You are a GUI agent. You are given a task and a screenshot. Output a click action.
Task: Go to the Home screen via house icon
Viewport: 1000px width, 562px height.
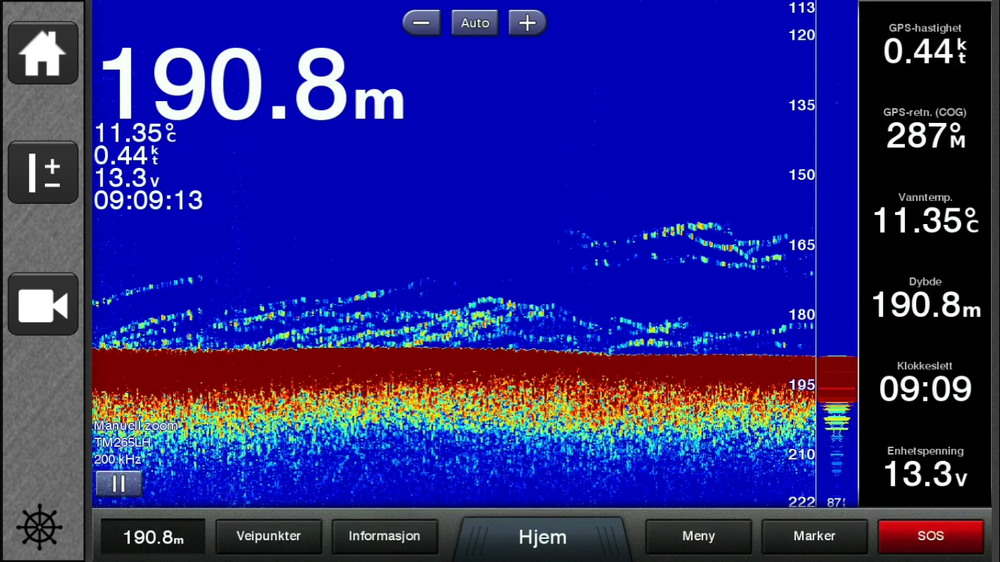(x=43, y=53)
